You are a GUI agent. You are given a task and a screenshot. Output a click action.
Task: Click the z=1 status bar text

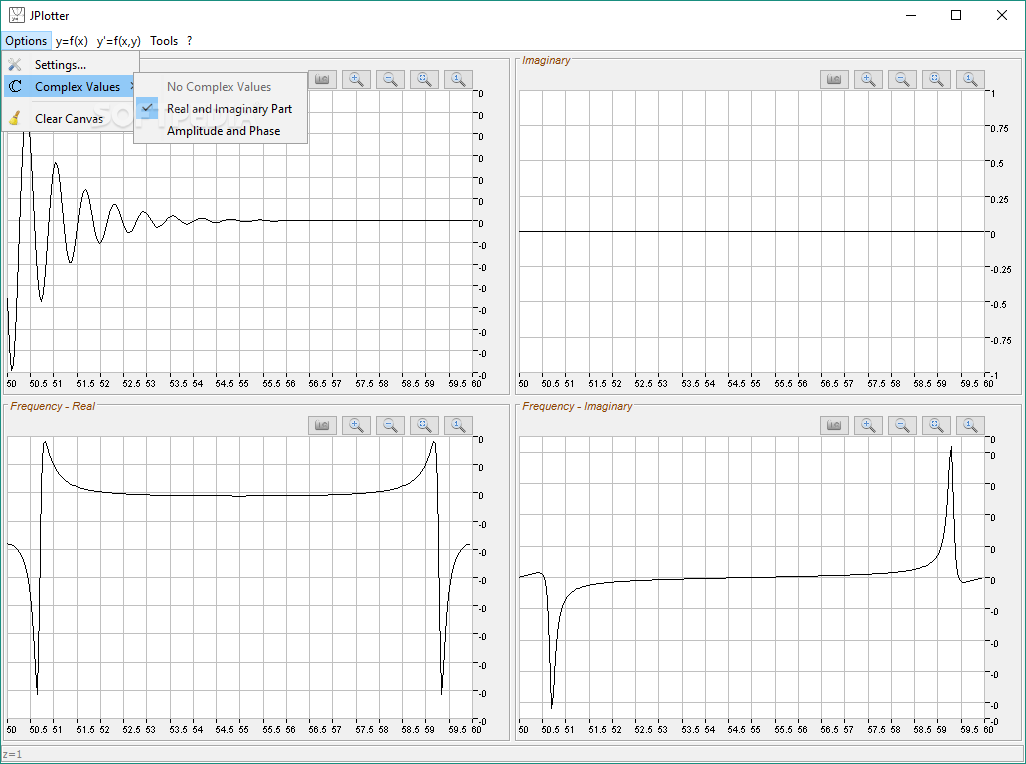[x=12, y=754]
